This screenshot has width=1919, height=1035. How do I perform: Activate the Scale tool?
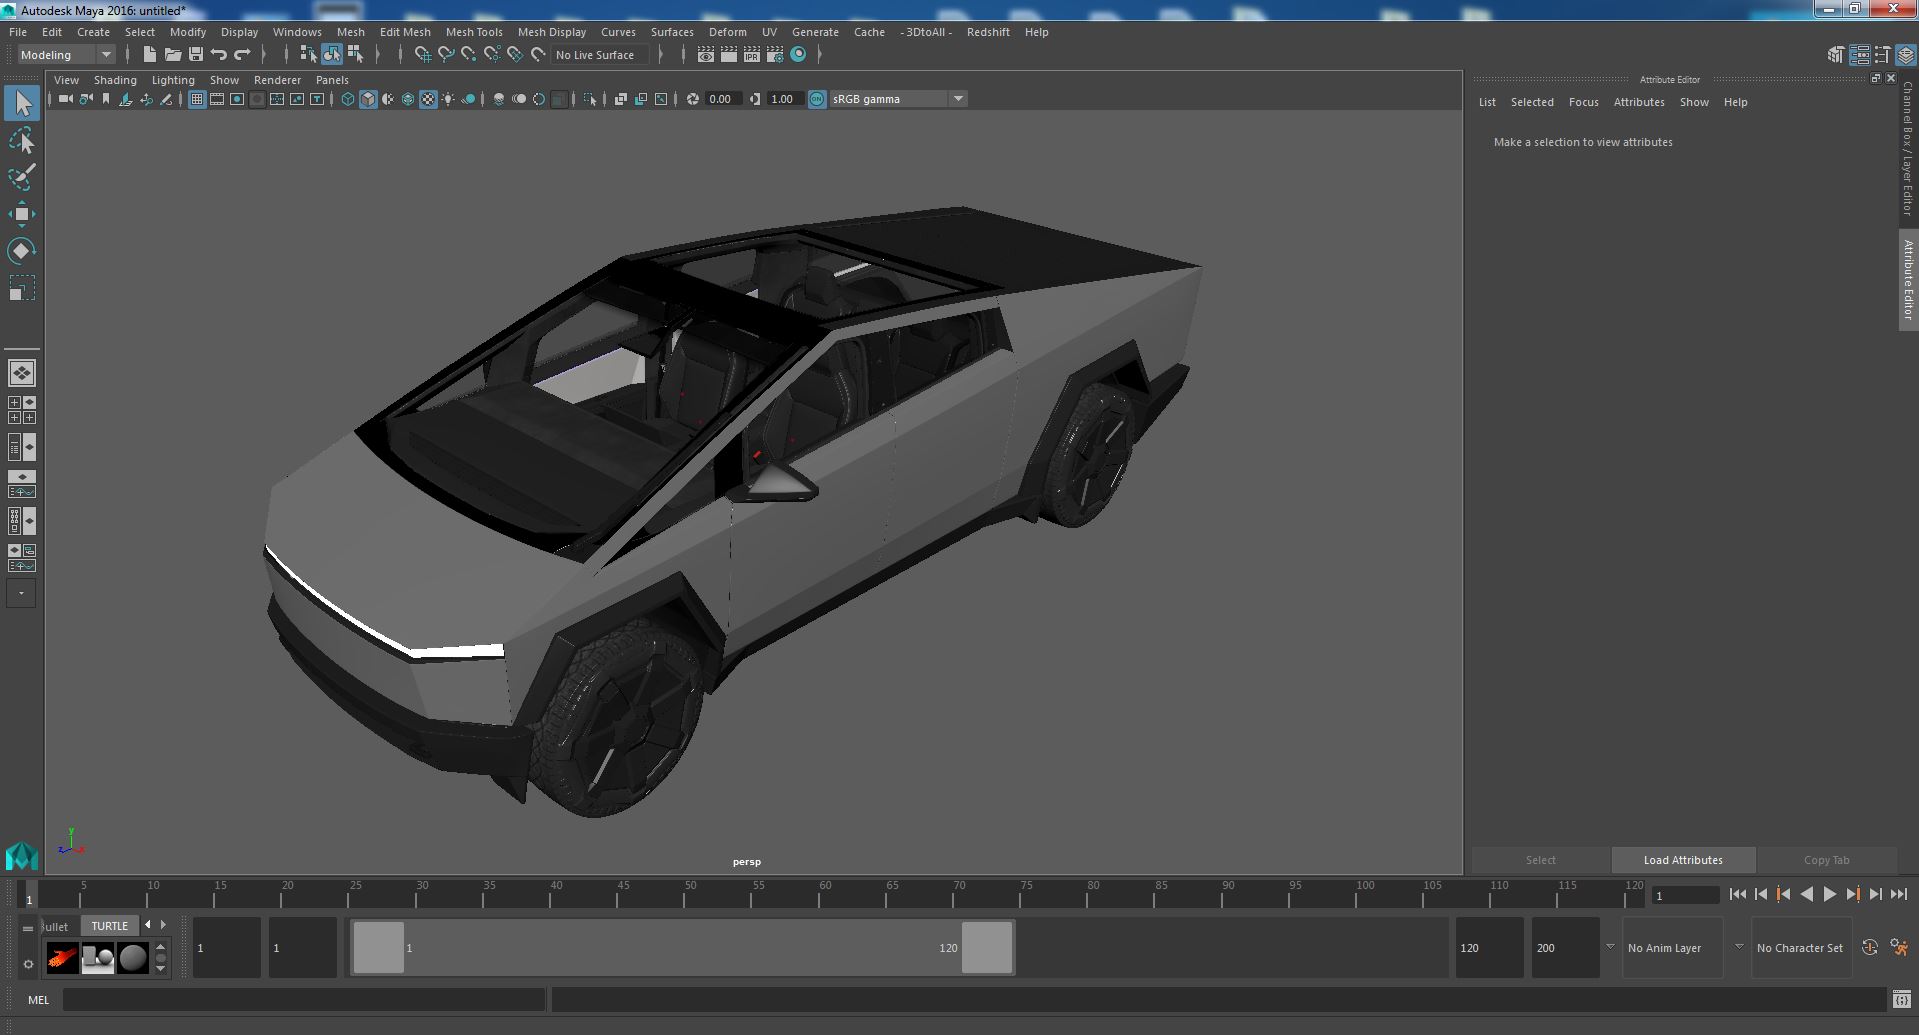[22, 288]
